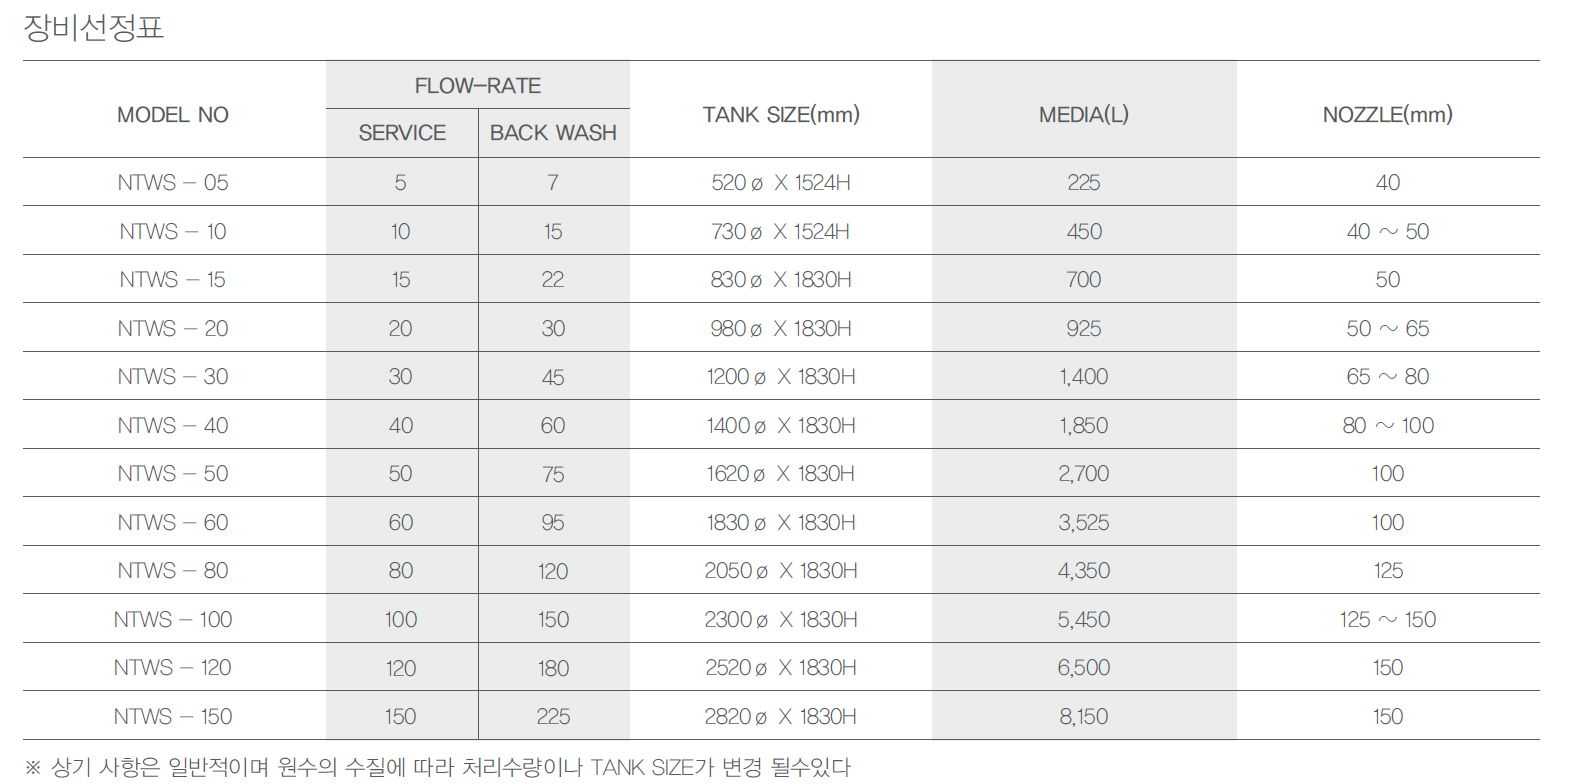
Task: Click the footnote about TANK SIZE changes
Action: point(438,767)
